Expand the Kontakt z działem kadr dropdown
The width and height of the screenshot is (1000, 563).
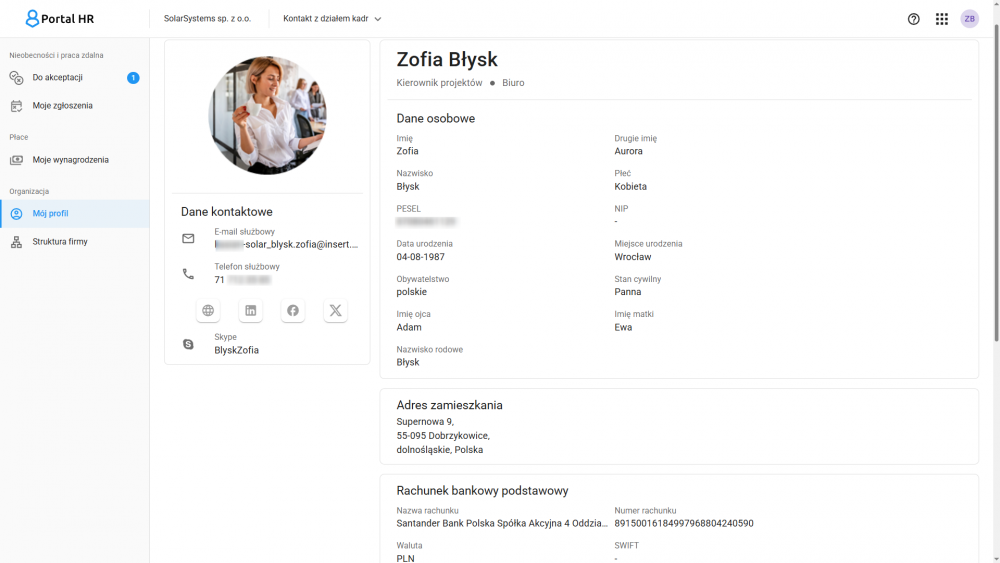[332, 19]
